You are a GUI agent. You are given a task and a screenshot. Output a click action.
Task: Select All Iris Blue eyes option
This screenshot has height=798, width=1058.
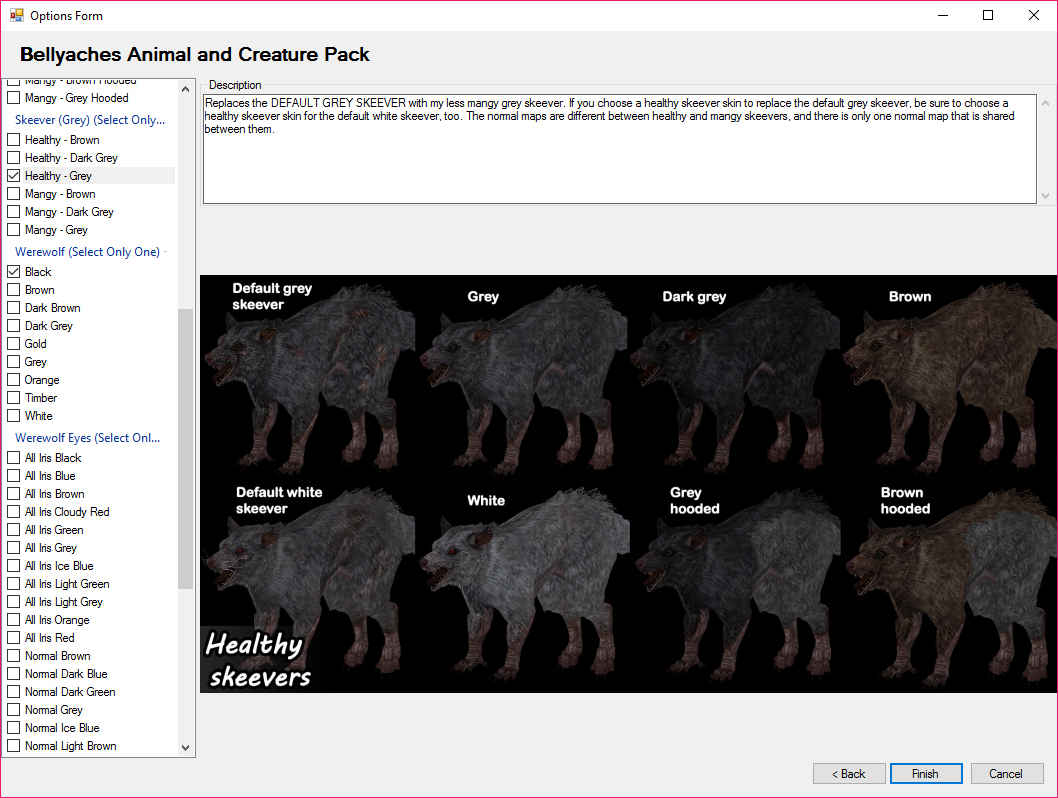coord(13,476)
